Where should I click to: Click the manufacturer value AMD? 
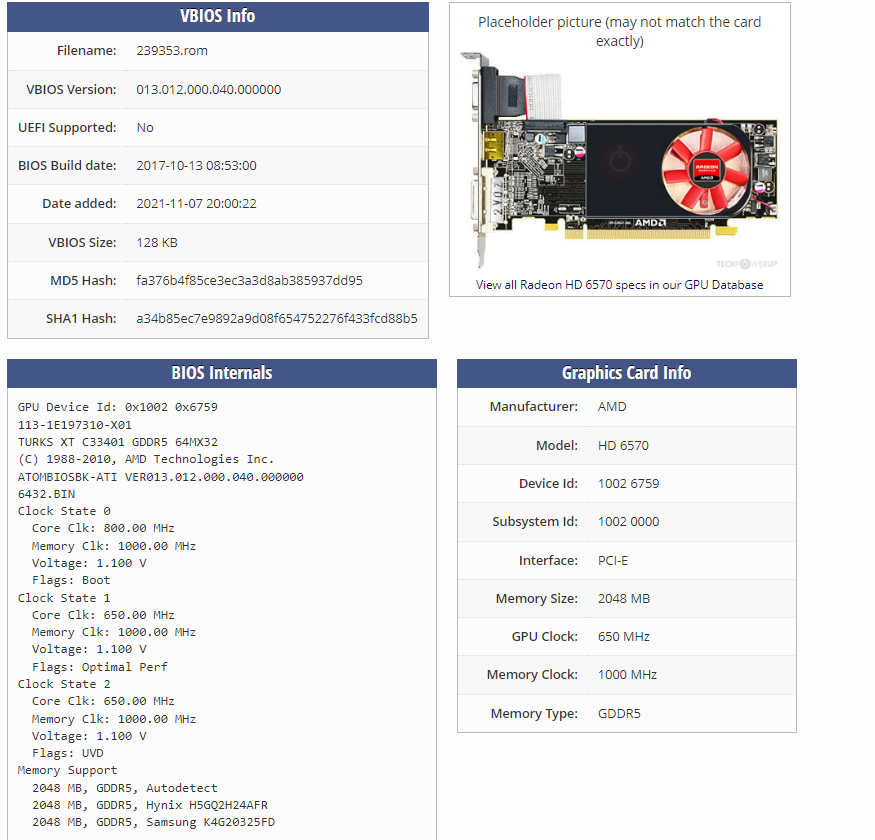point(612,407)
